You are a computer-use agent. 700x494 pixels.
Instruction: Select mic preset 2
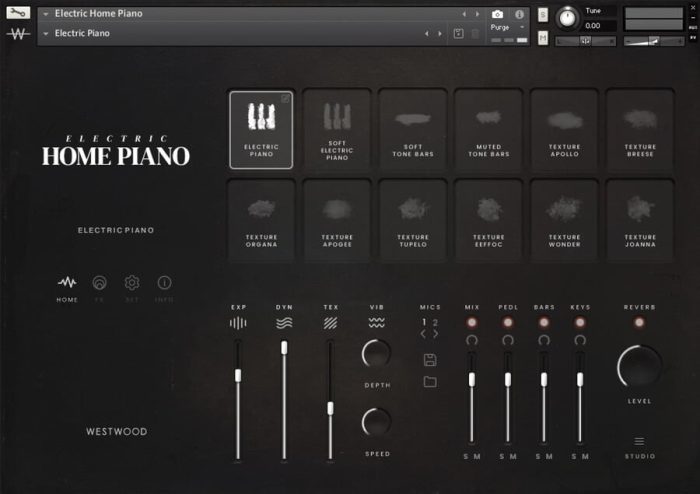click(435, 322)
